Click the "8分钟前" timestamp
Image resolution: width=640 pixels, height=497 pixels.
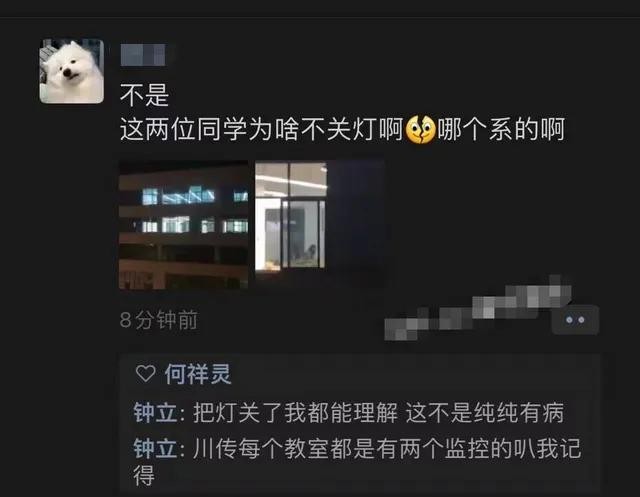pyautogui.click(x=159, y=320)
